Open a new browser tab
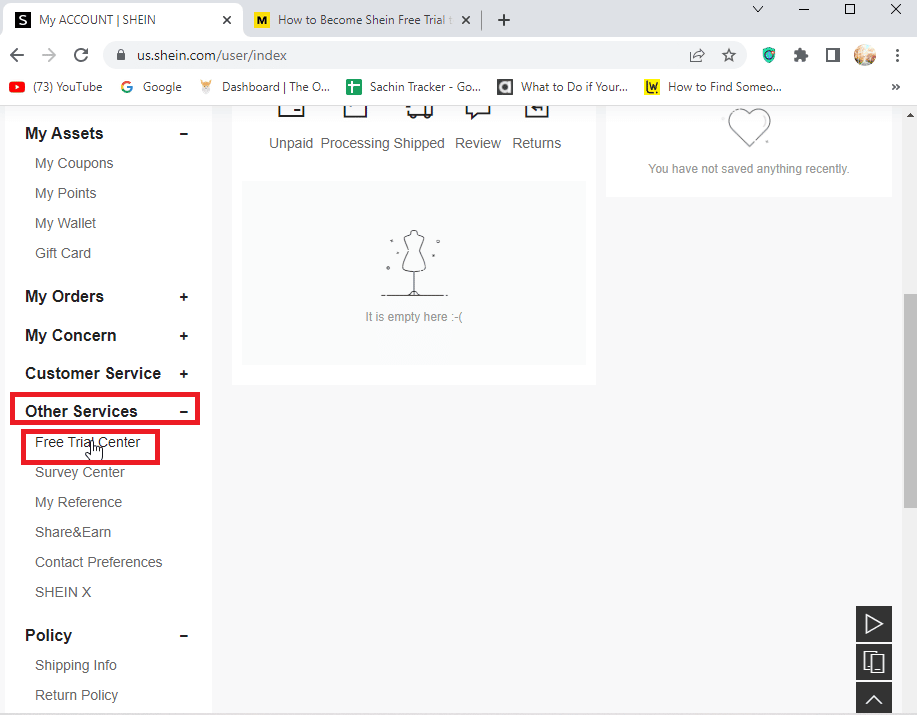 pos(504,20)
